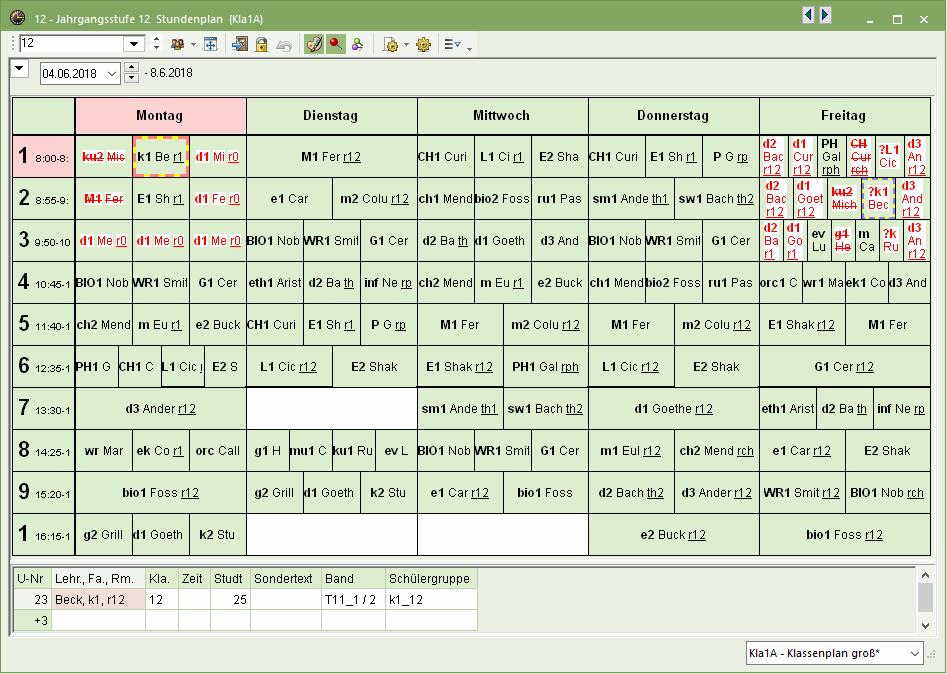Select Friday lesson E2 Shak in period 8
The width and height of the screenshot is (947, 674).
(x=887, y=451)
